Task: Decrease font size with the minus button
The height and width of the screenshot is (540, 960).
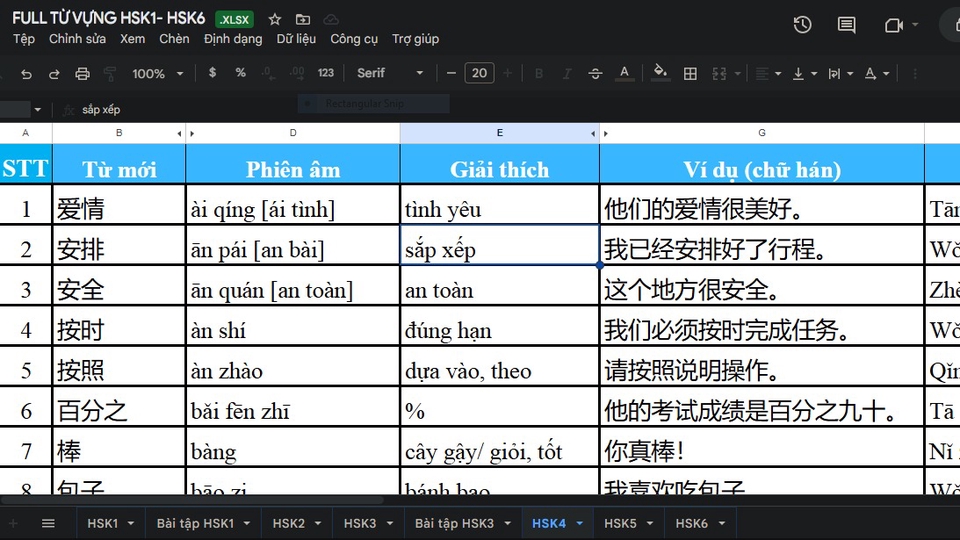Action: pyautogui.click(x=452, y=73)
